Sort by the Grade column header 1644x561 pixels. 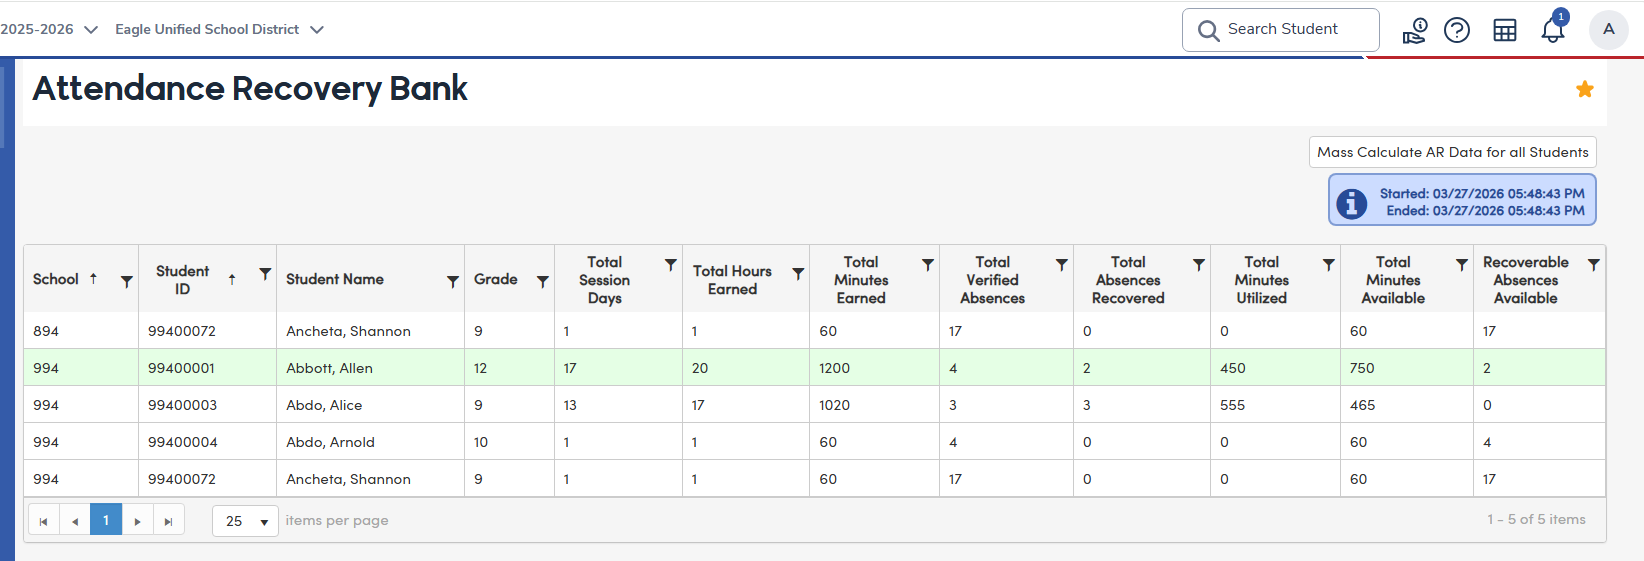496,279
